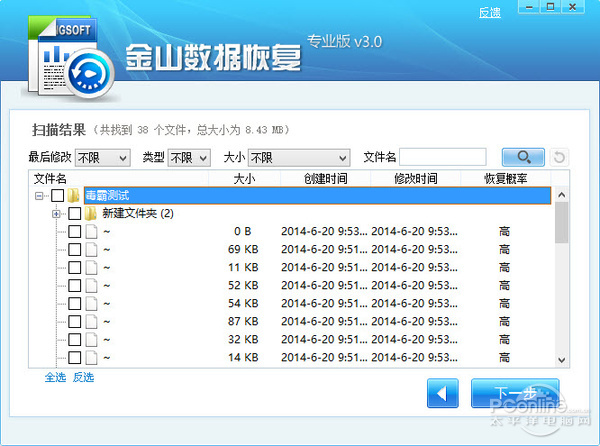Click the file icon in the 0 B row
This screenshot has width=600, height=446.
click(x=91, y=231)
